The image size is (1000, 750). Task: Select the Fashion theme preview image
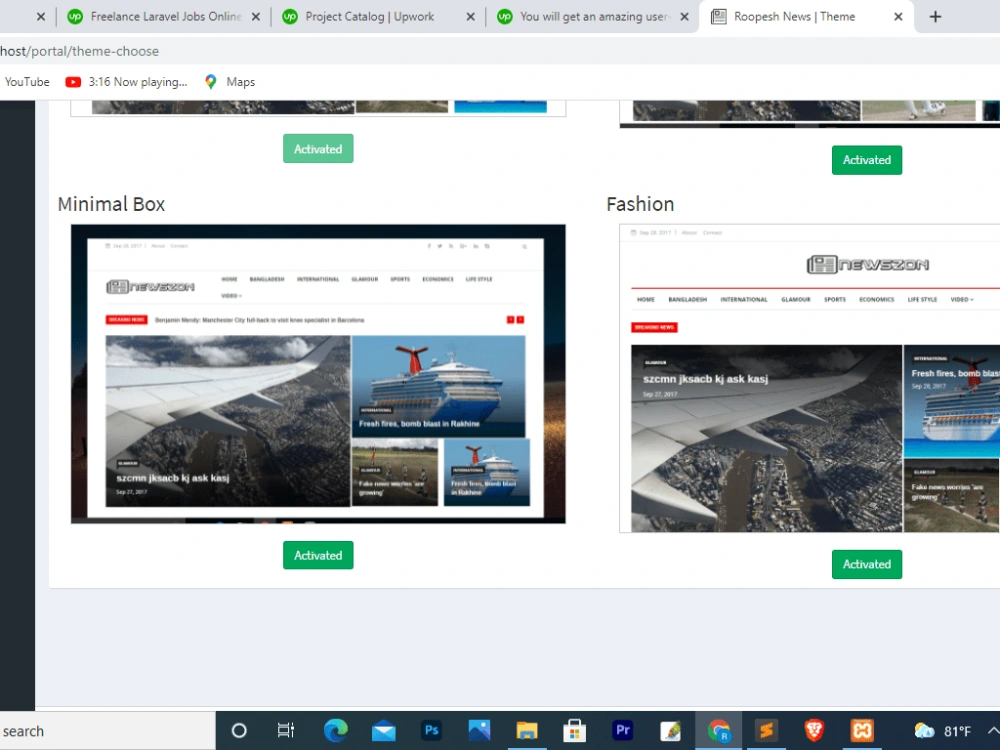809,378
